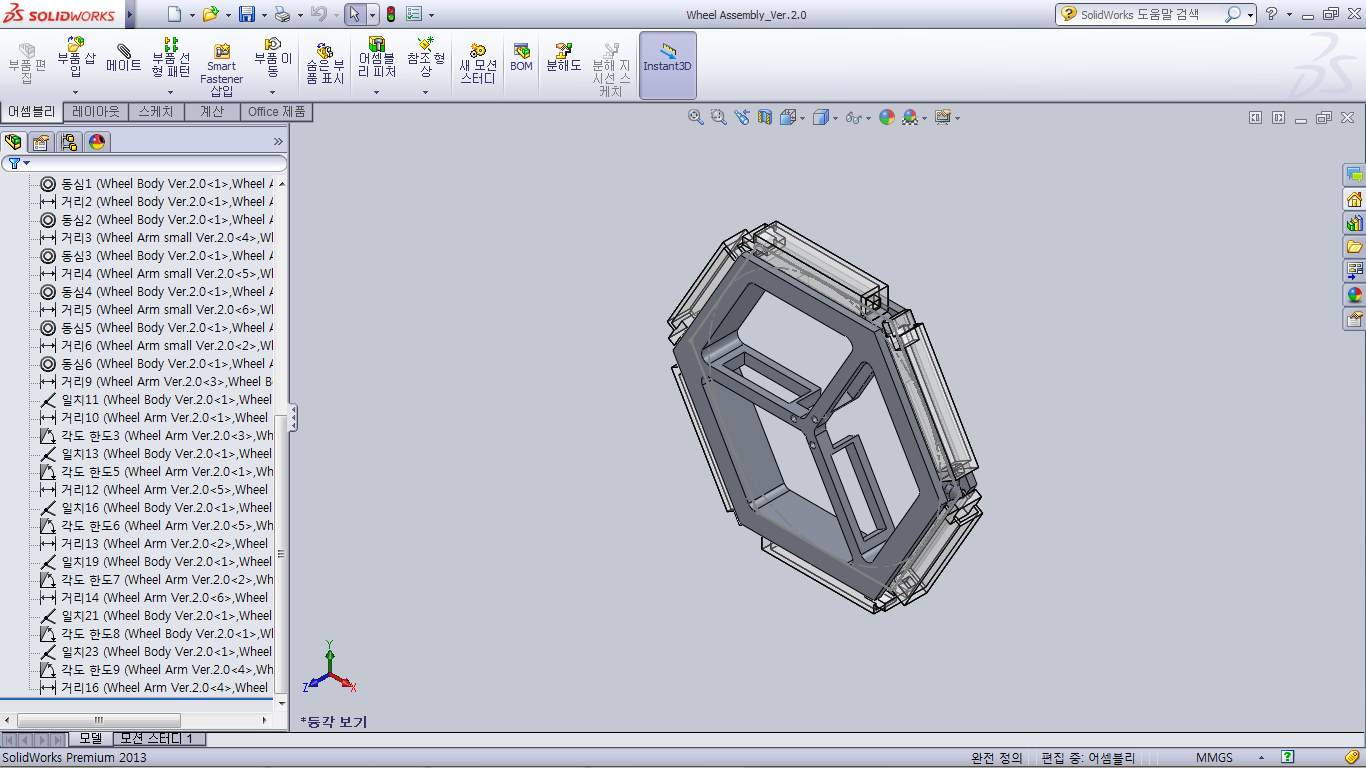Click Smart Fastener insert icon
The width and height of the screenshot is (1366, 768).
click(221, 66)
